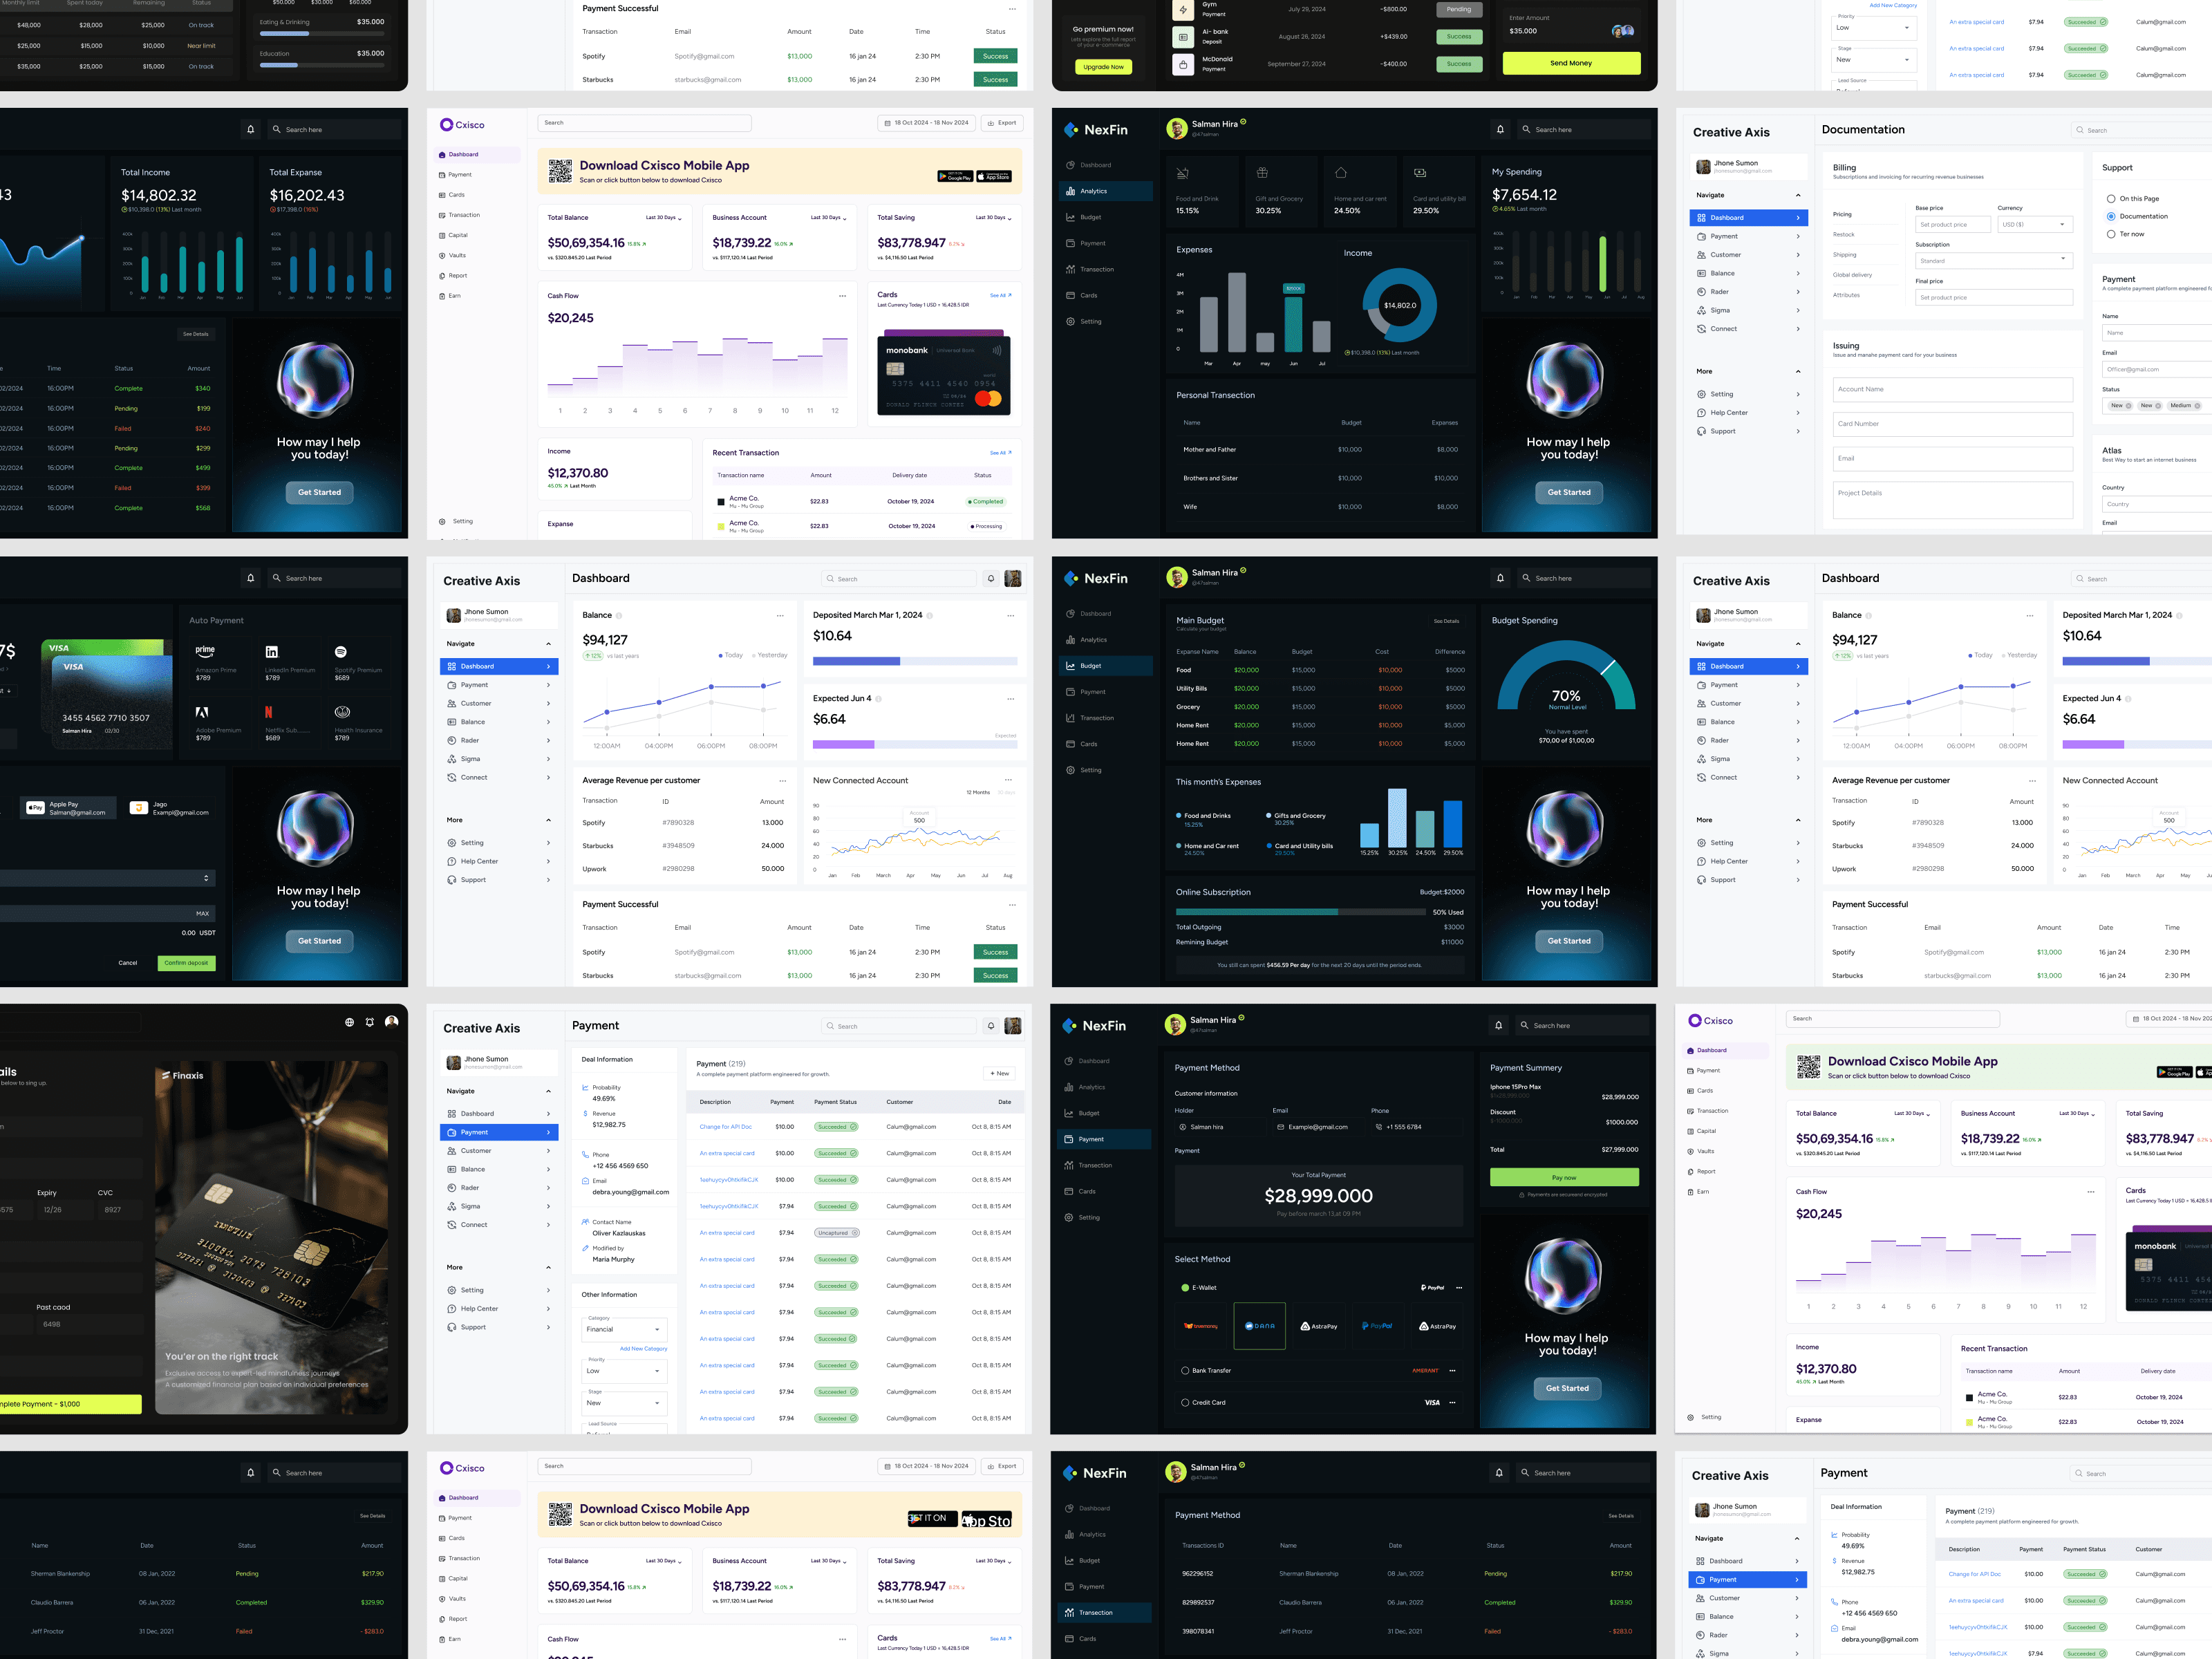Click the Gift and Grocery category icon
Viewport: 2212px width, 1659px height.
pos(1262,173)
